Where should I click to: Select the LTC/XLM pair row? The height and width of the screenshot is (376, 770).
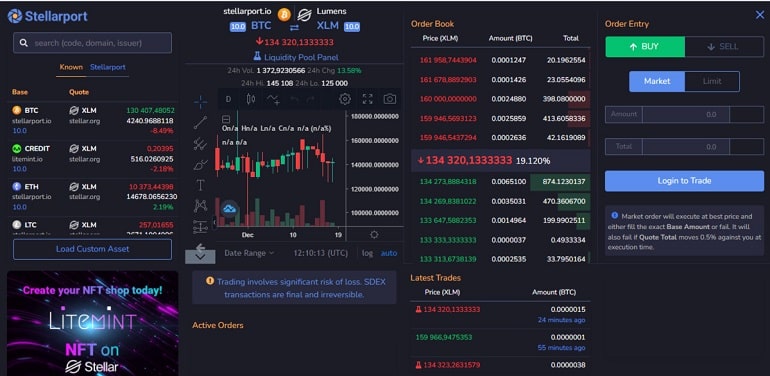point(93,226)
